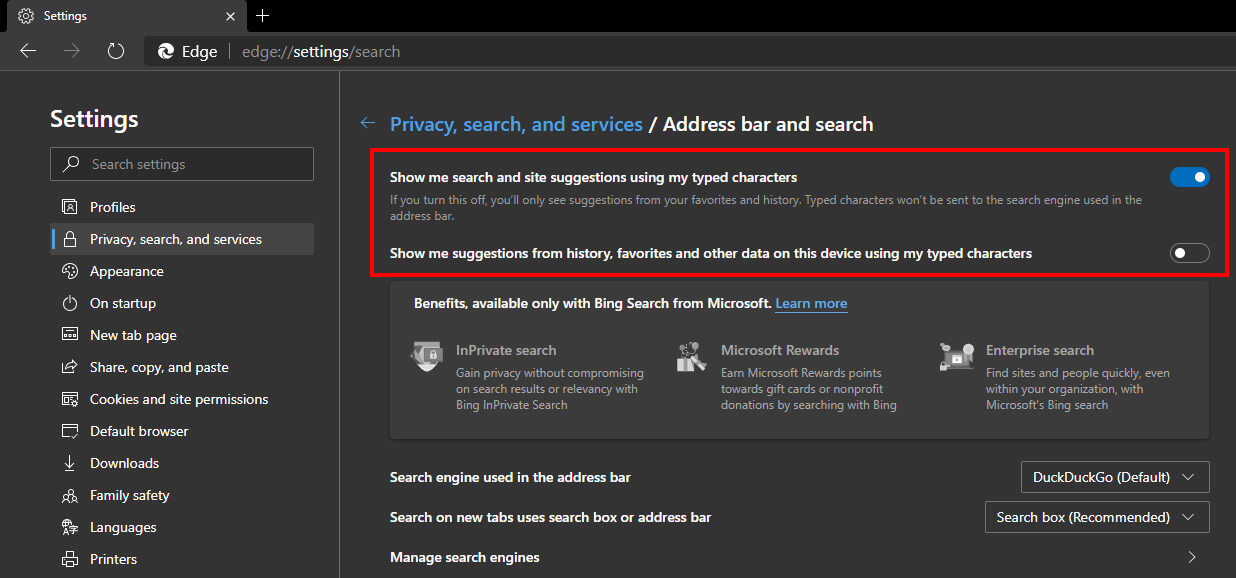Click the browser forward arrow button
This screenshot has height=578, width=1236.
pos(71,51)
